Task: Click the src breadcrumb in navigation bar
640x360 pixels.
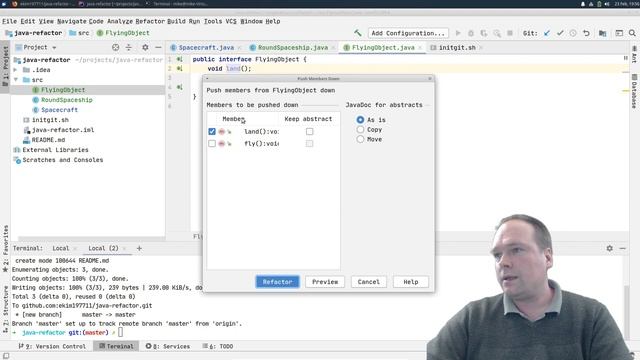Action: (x=80, y=33)
